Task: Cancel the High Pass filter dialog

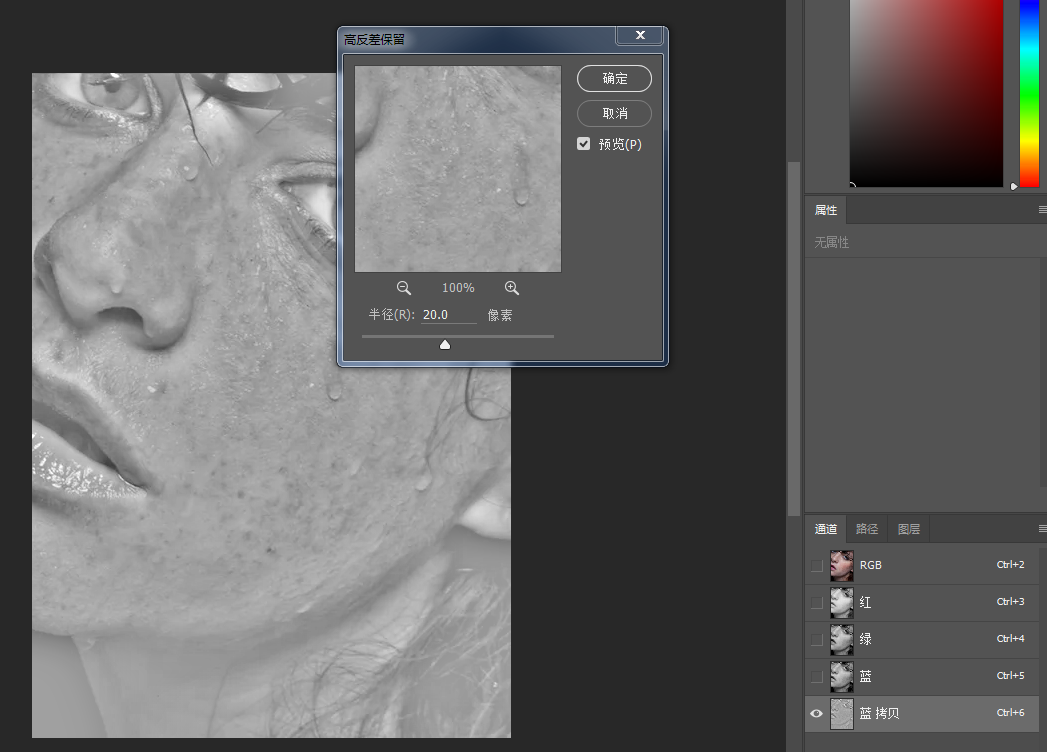Action: 614,114
